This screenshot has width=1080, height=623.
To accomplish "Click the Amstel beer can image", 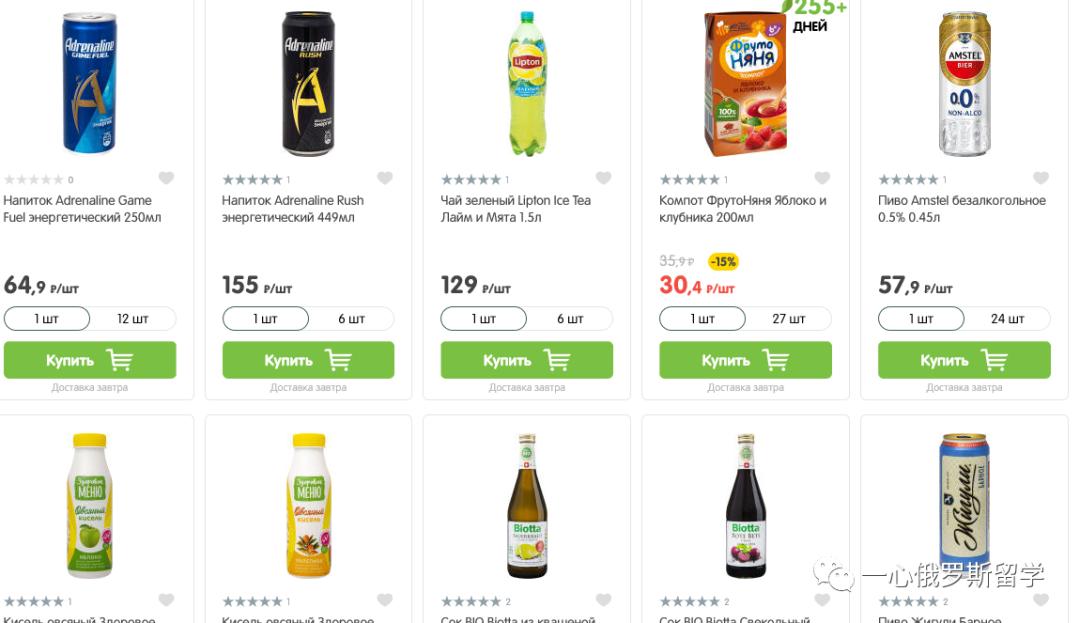I will click(x=964, y=83).
